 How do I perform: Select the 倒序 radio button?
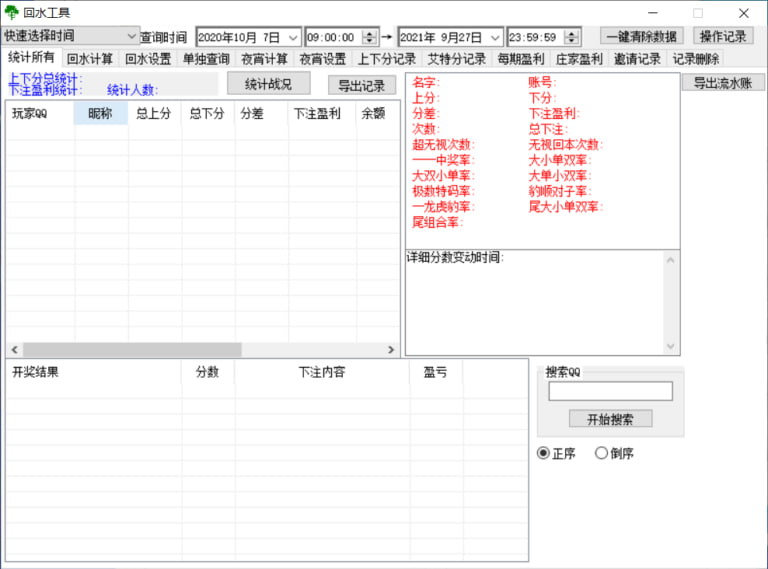(602, 453)
